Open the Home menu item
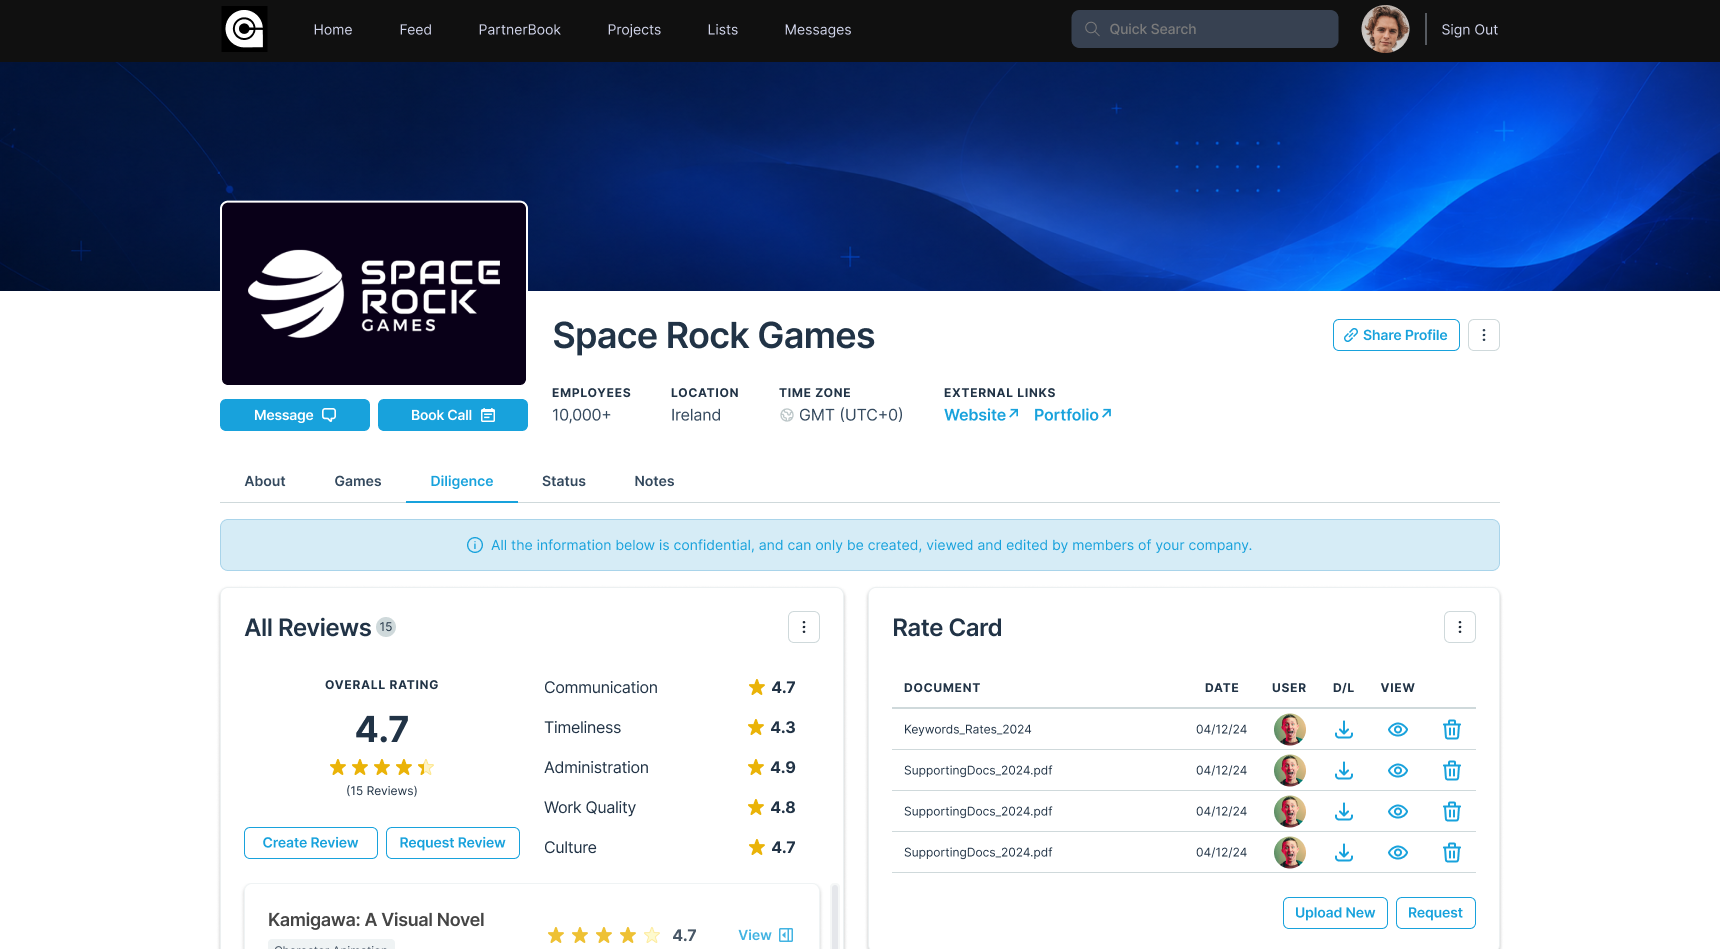1720x949 pixels. pos(333,30)
